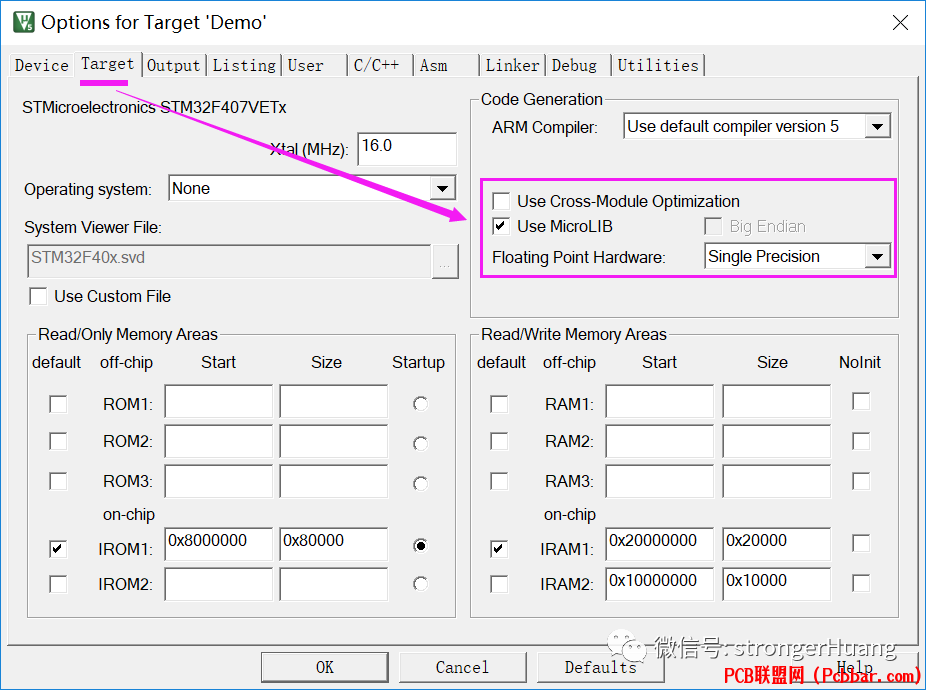
Task: Go to the Listing tab
Action: pos(244,65)
